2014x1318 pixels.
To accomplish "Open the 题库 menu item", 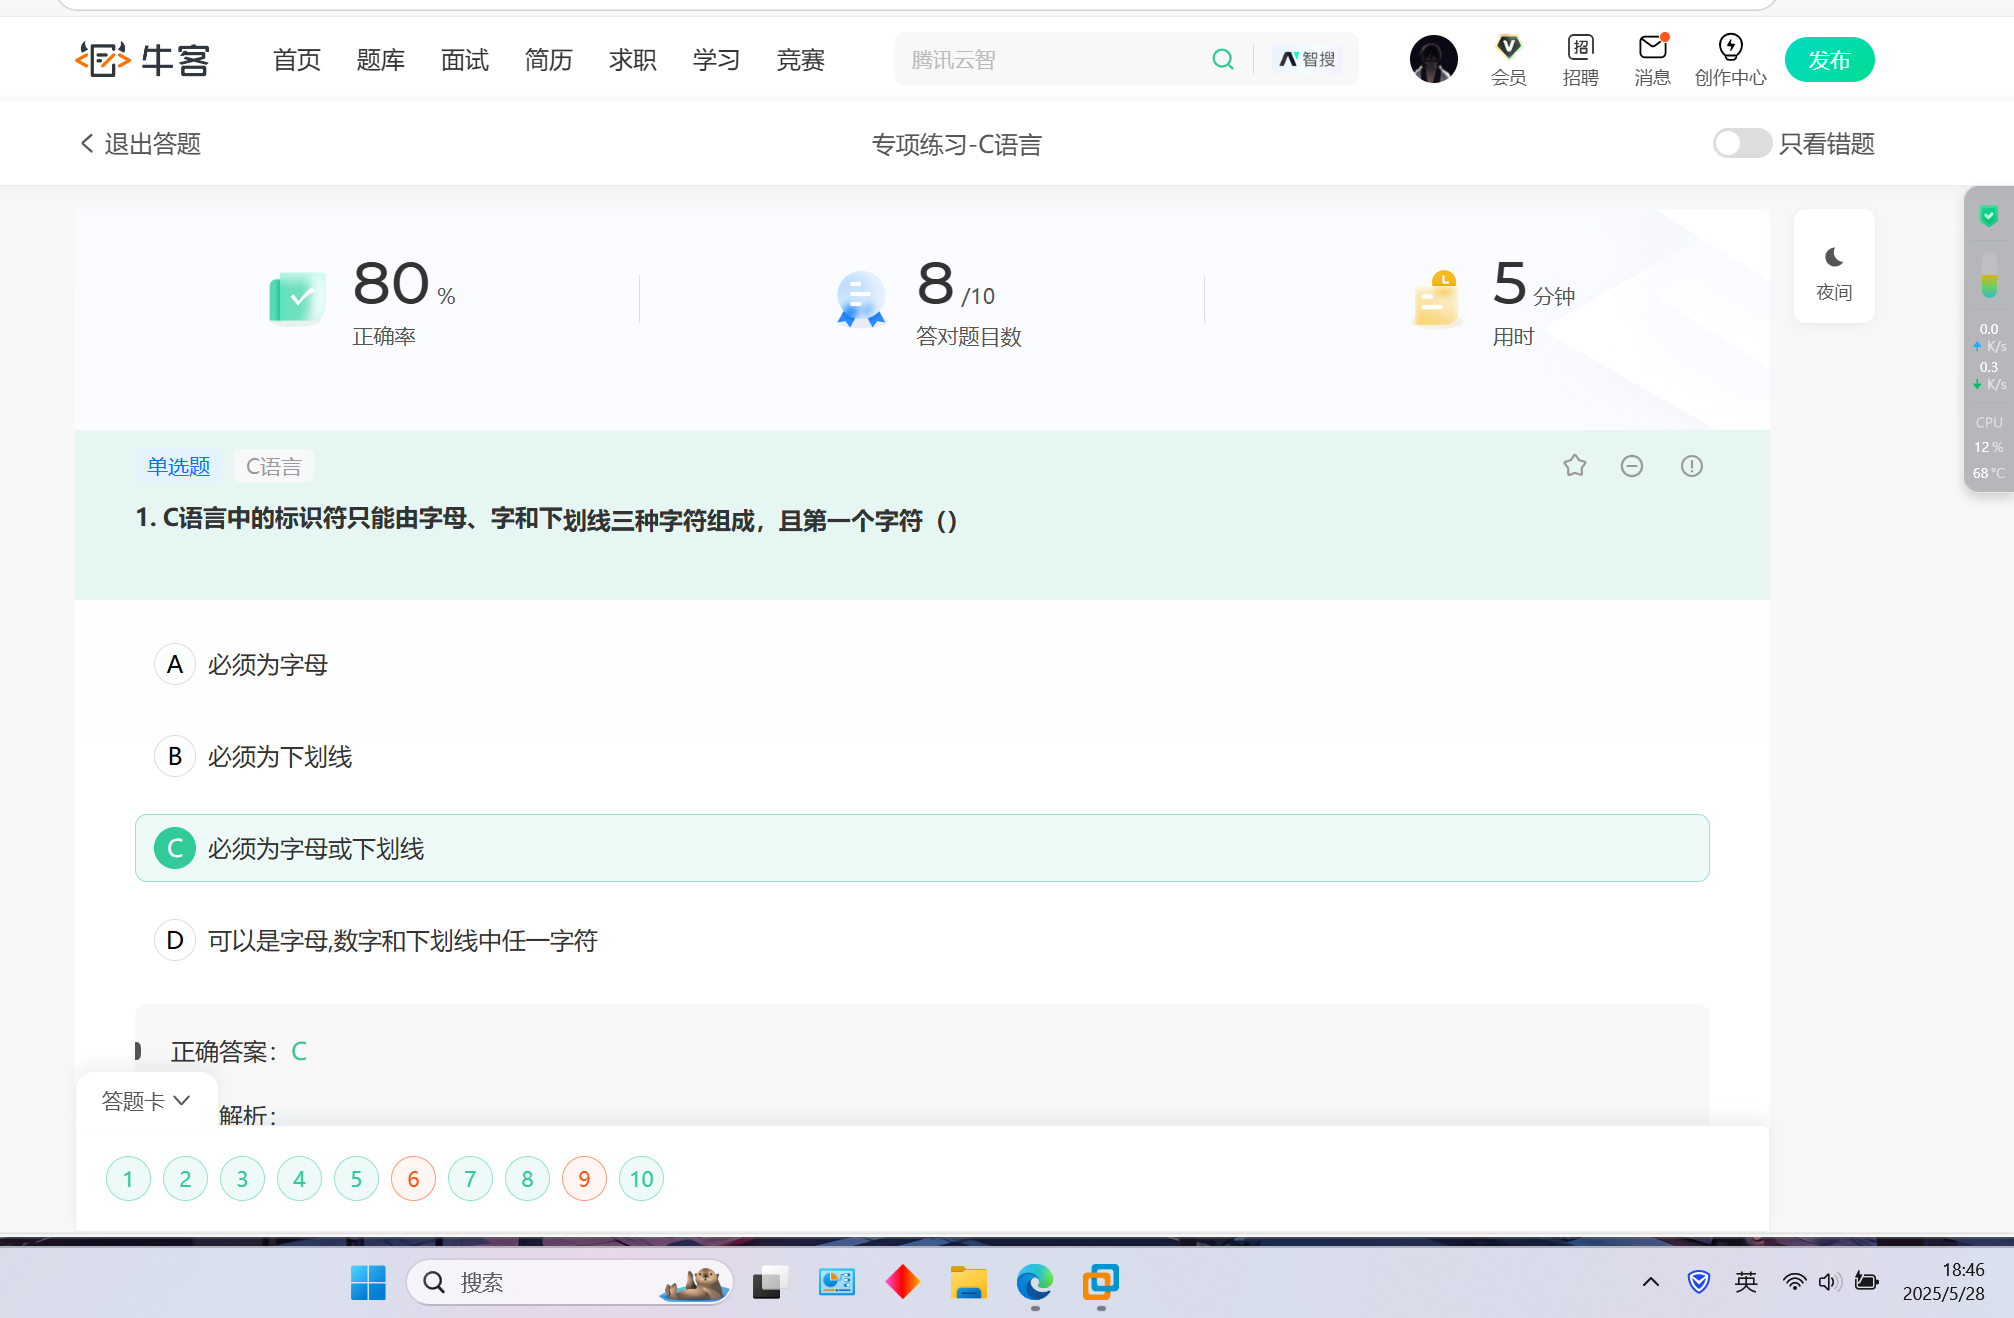I will 380,60.
